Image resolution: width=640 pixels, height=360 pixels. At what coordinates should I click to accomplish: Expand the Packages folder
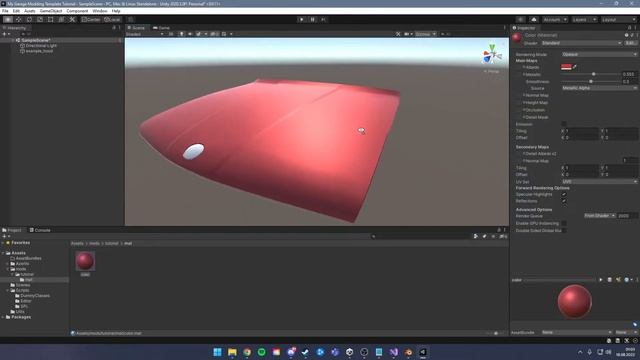pyautogui.click(x=3, y=317)
